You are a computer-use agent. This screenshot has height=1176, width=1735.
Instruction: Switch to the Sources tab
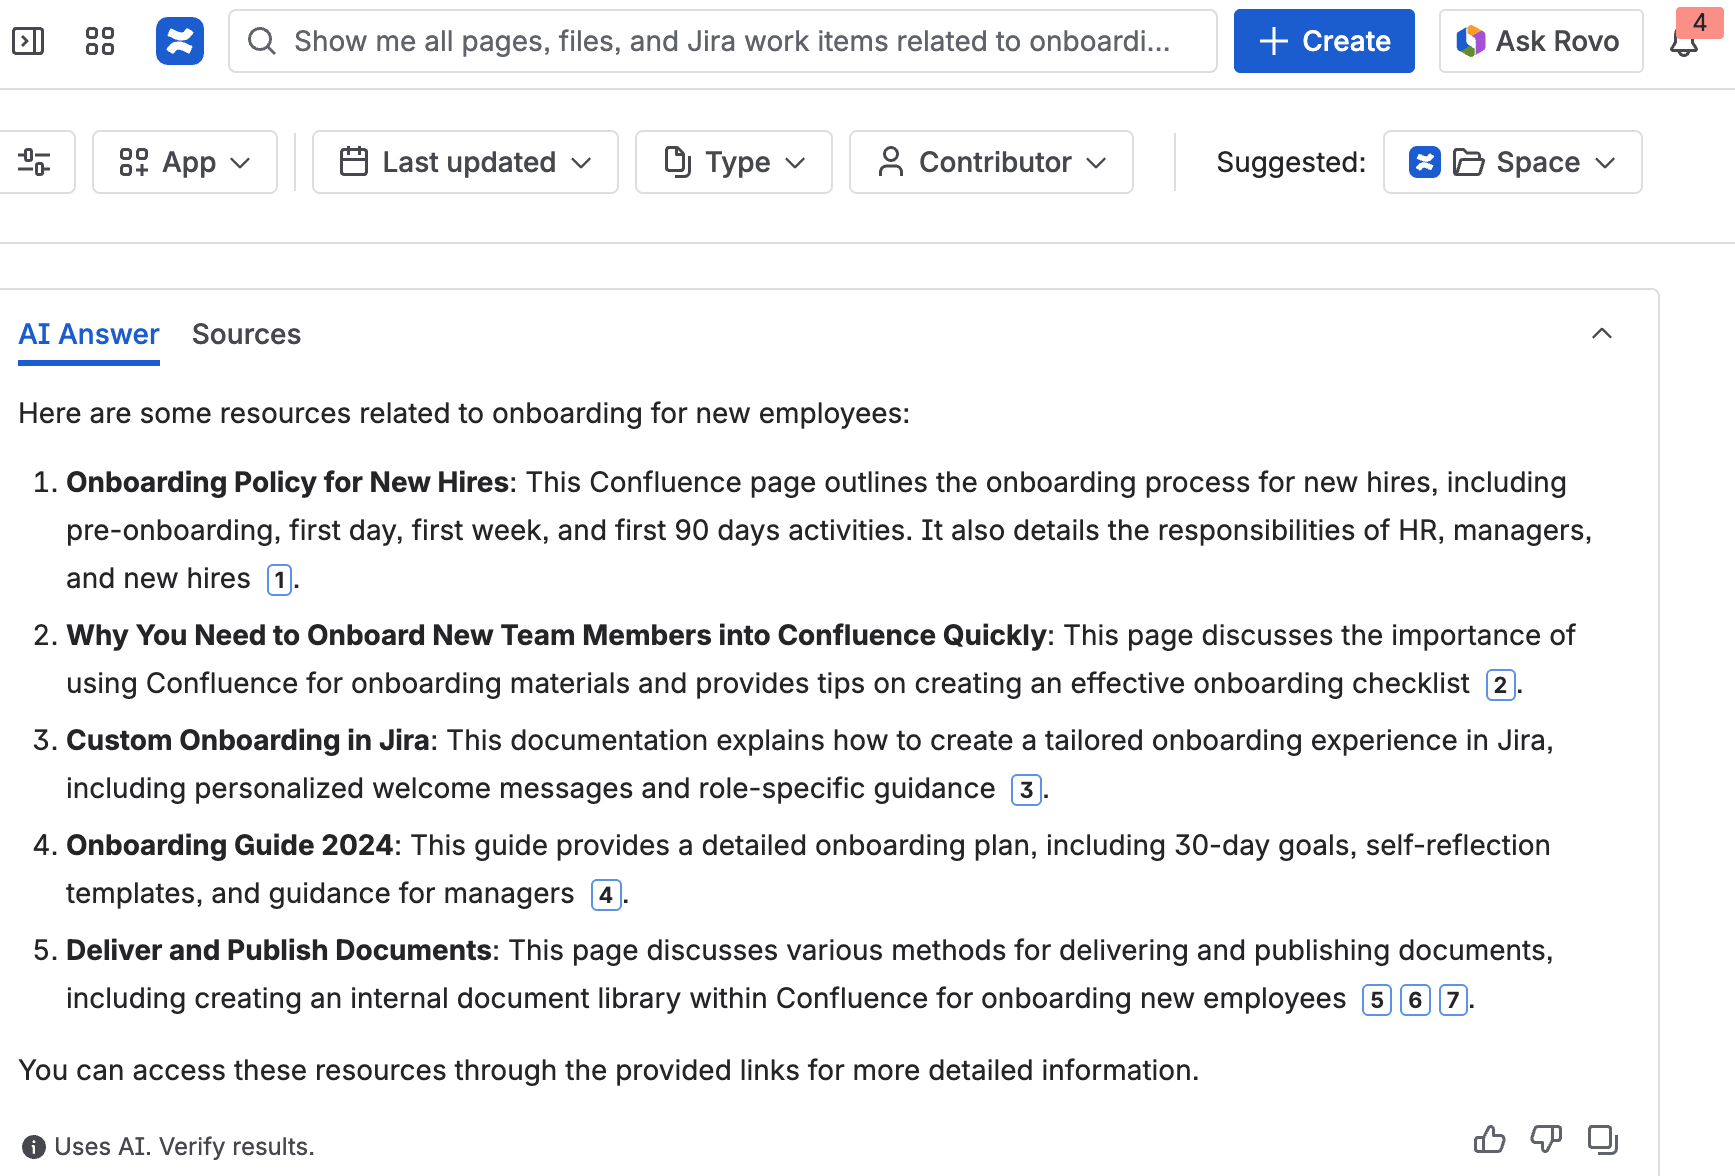tap(246, 334)
